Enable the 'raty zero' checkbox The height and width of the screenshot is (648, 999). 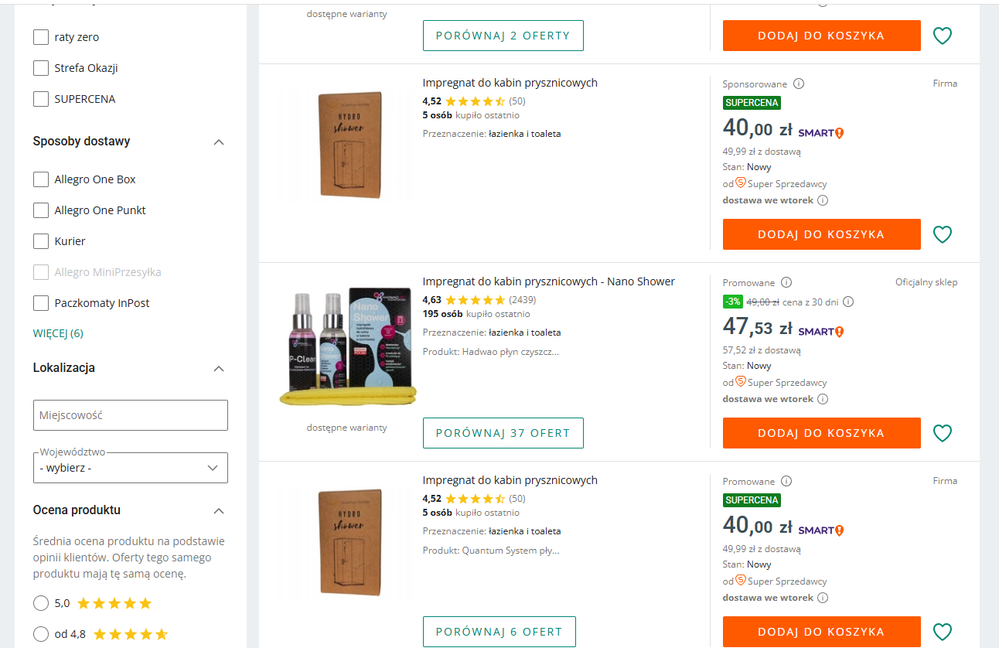click(41, 37)
